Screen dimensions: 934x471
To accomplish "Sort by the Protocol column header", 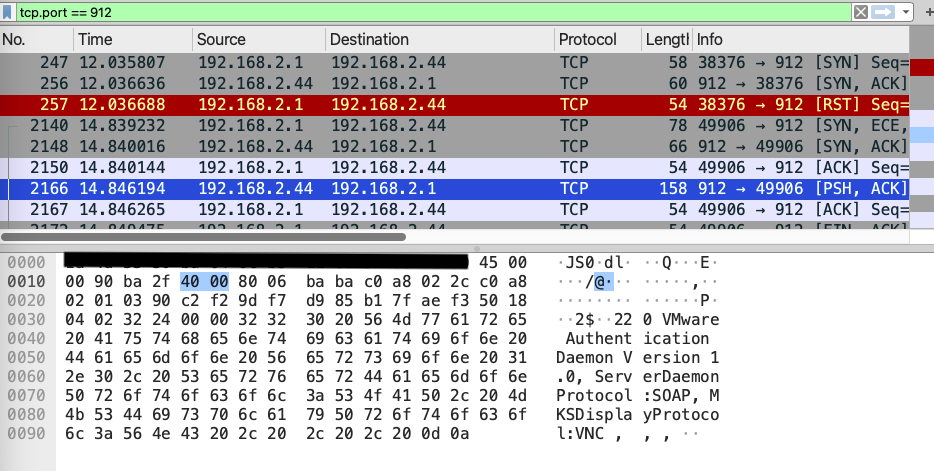I will (x=598, y=39).
